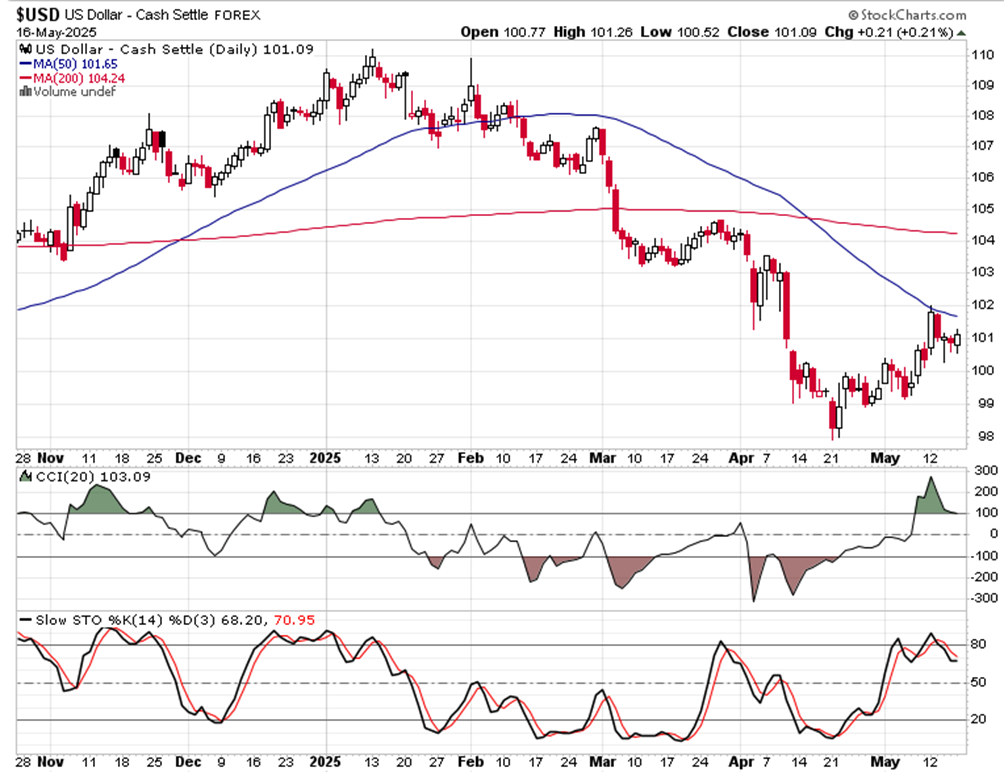The height and width of the screenshot is (772, 1004).
Task: Click the 80 level on stochastic scale
Action: (978, 645)
